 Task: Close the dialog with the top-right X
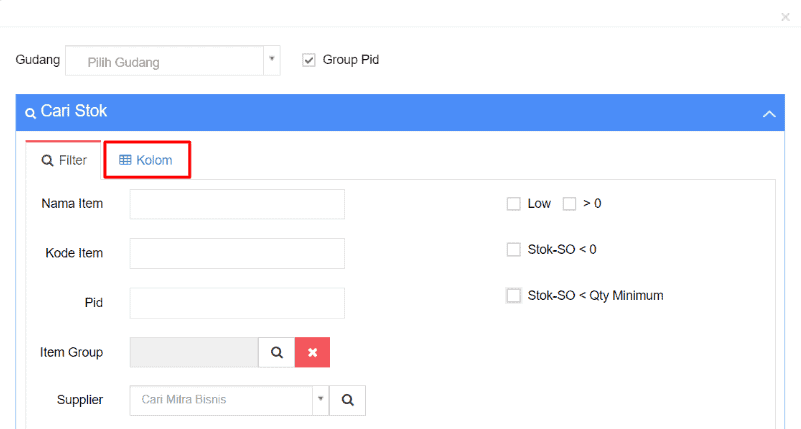tap(785, 17)
